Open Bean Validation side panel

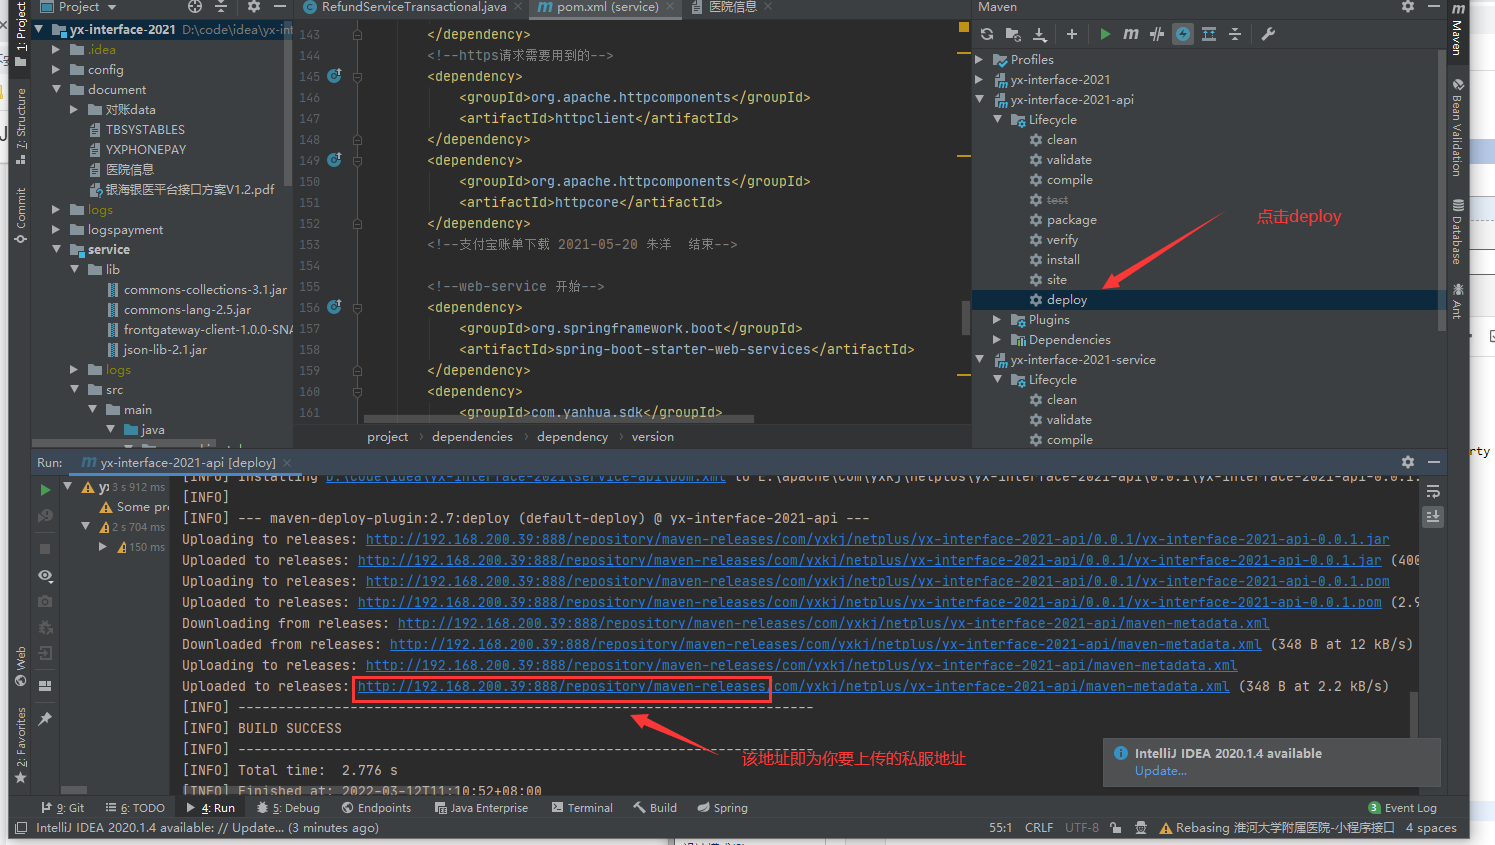pyautogui.click(x=1458, y=128)
